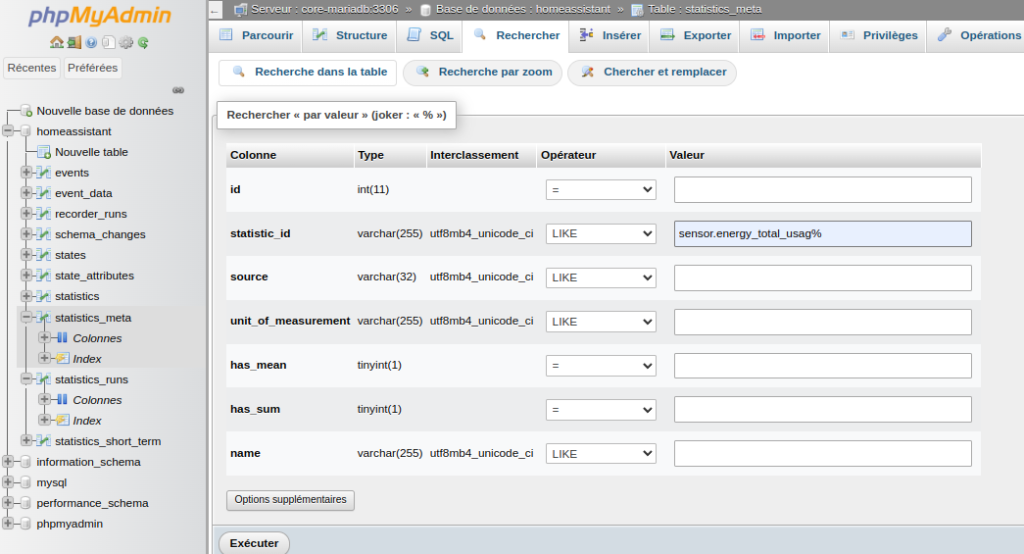Reload the navigation panel icon
Image resolution: width=1024 pixels, height=554 pixels.
pos(143,42)
